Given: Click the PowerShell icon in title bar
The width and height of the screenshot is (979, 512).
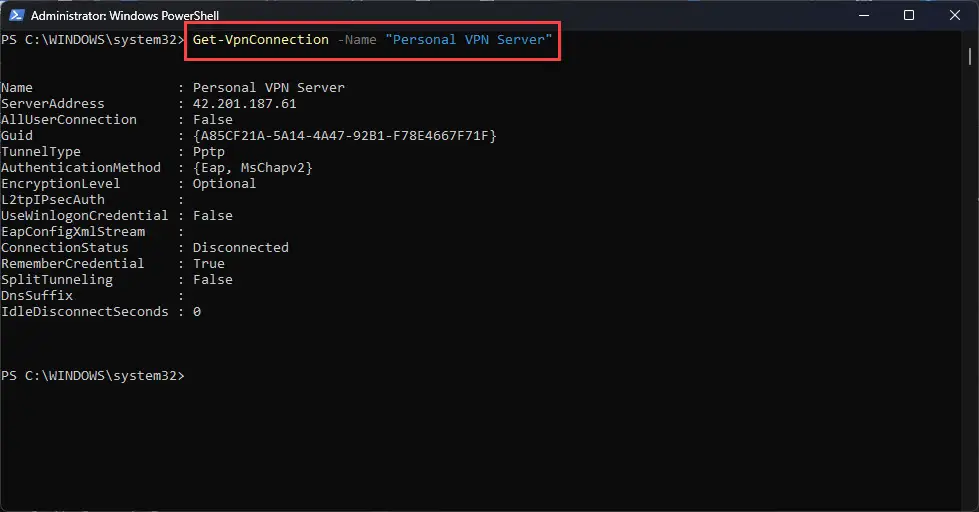Looking at the screenshot, I should pyautogui.click(x=16, y=15).
